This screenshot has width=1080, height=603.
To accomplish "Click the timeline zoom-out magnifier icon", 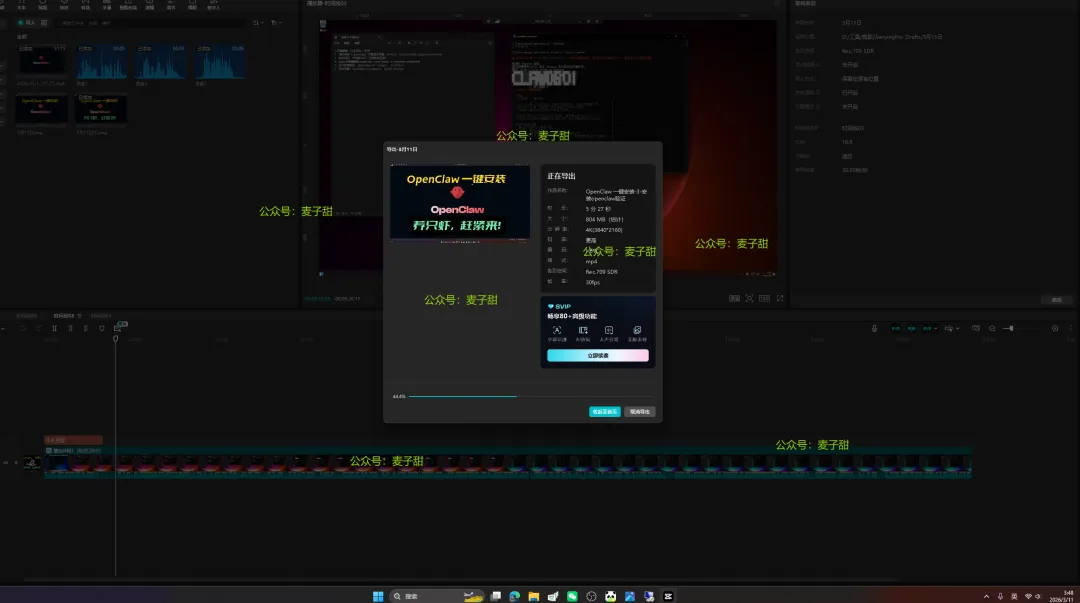I will pyautogui.click(x=992, y=329).
